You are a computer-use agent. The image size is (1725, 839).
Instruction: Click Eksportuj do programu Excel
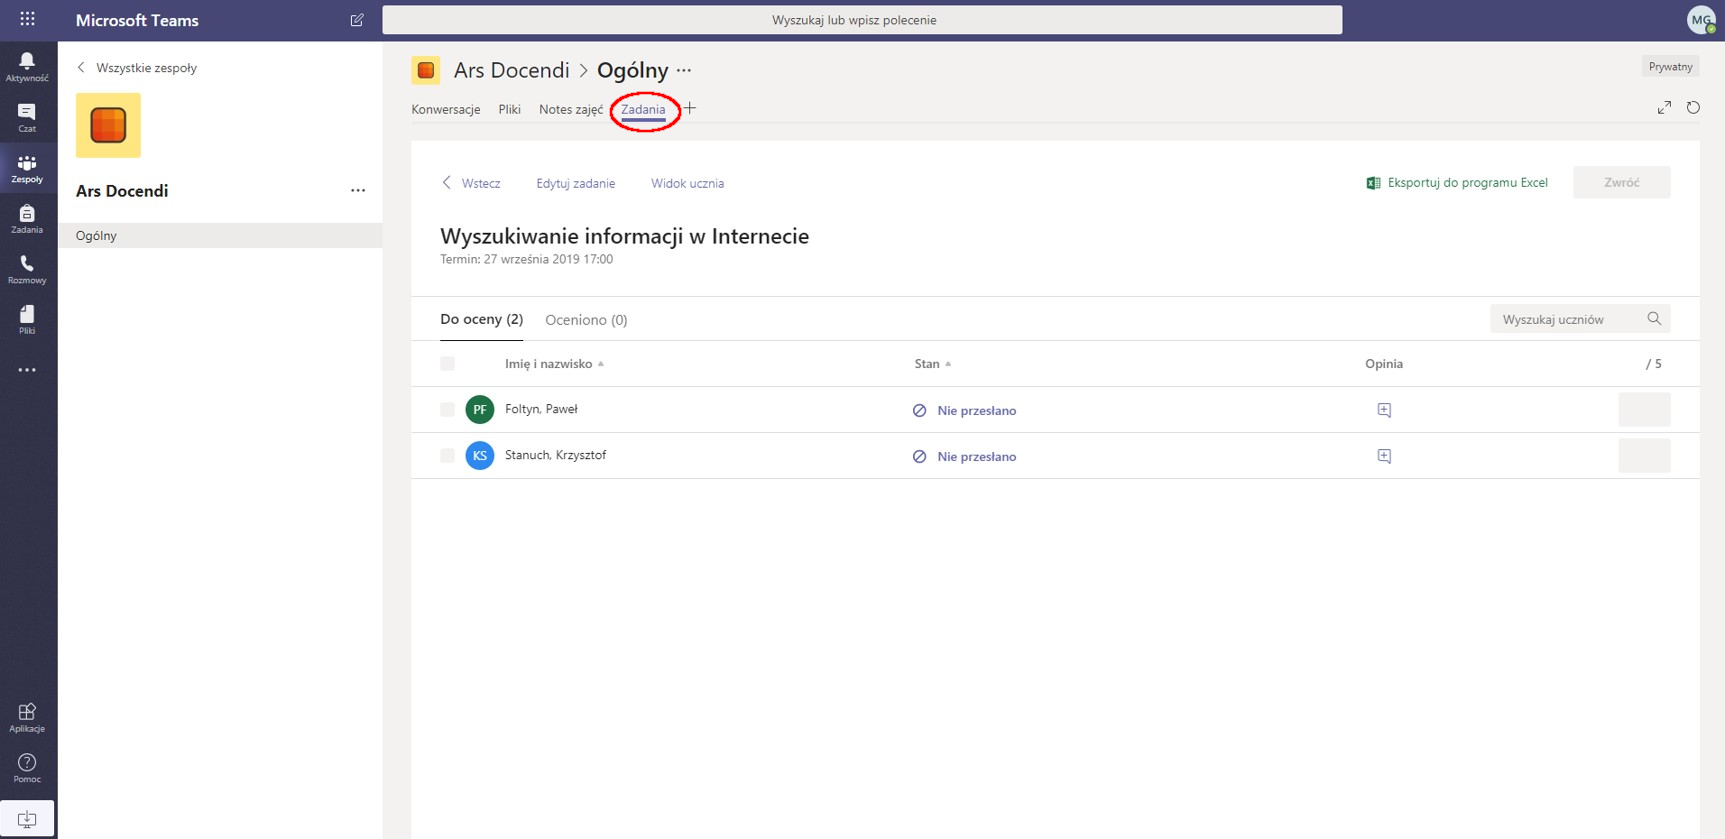pyautogui.click(x=1457, y=183)
